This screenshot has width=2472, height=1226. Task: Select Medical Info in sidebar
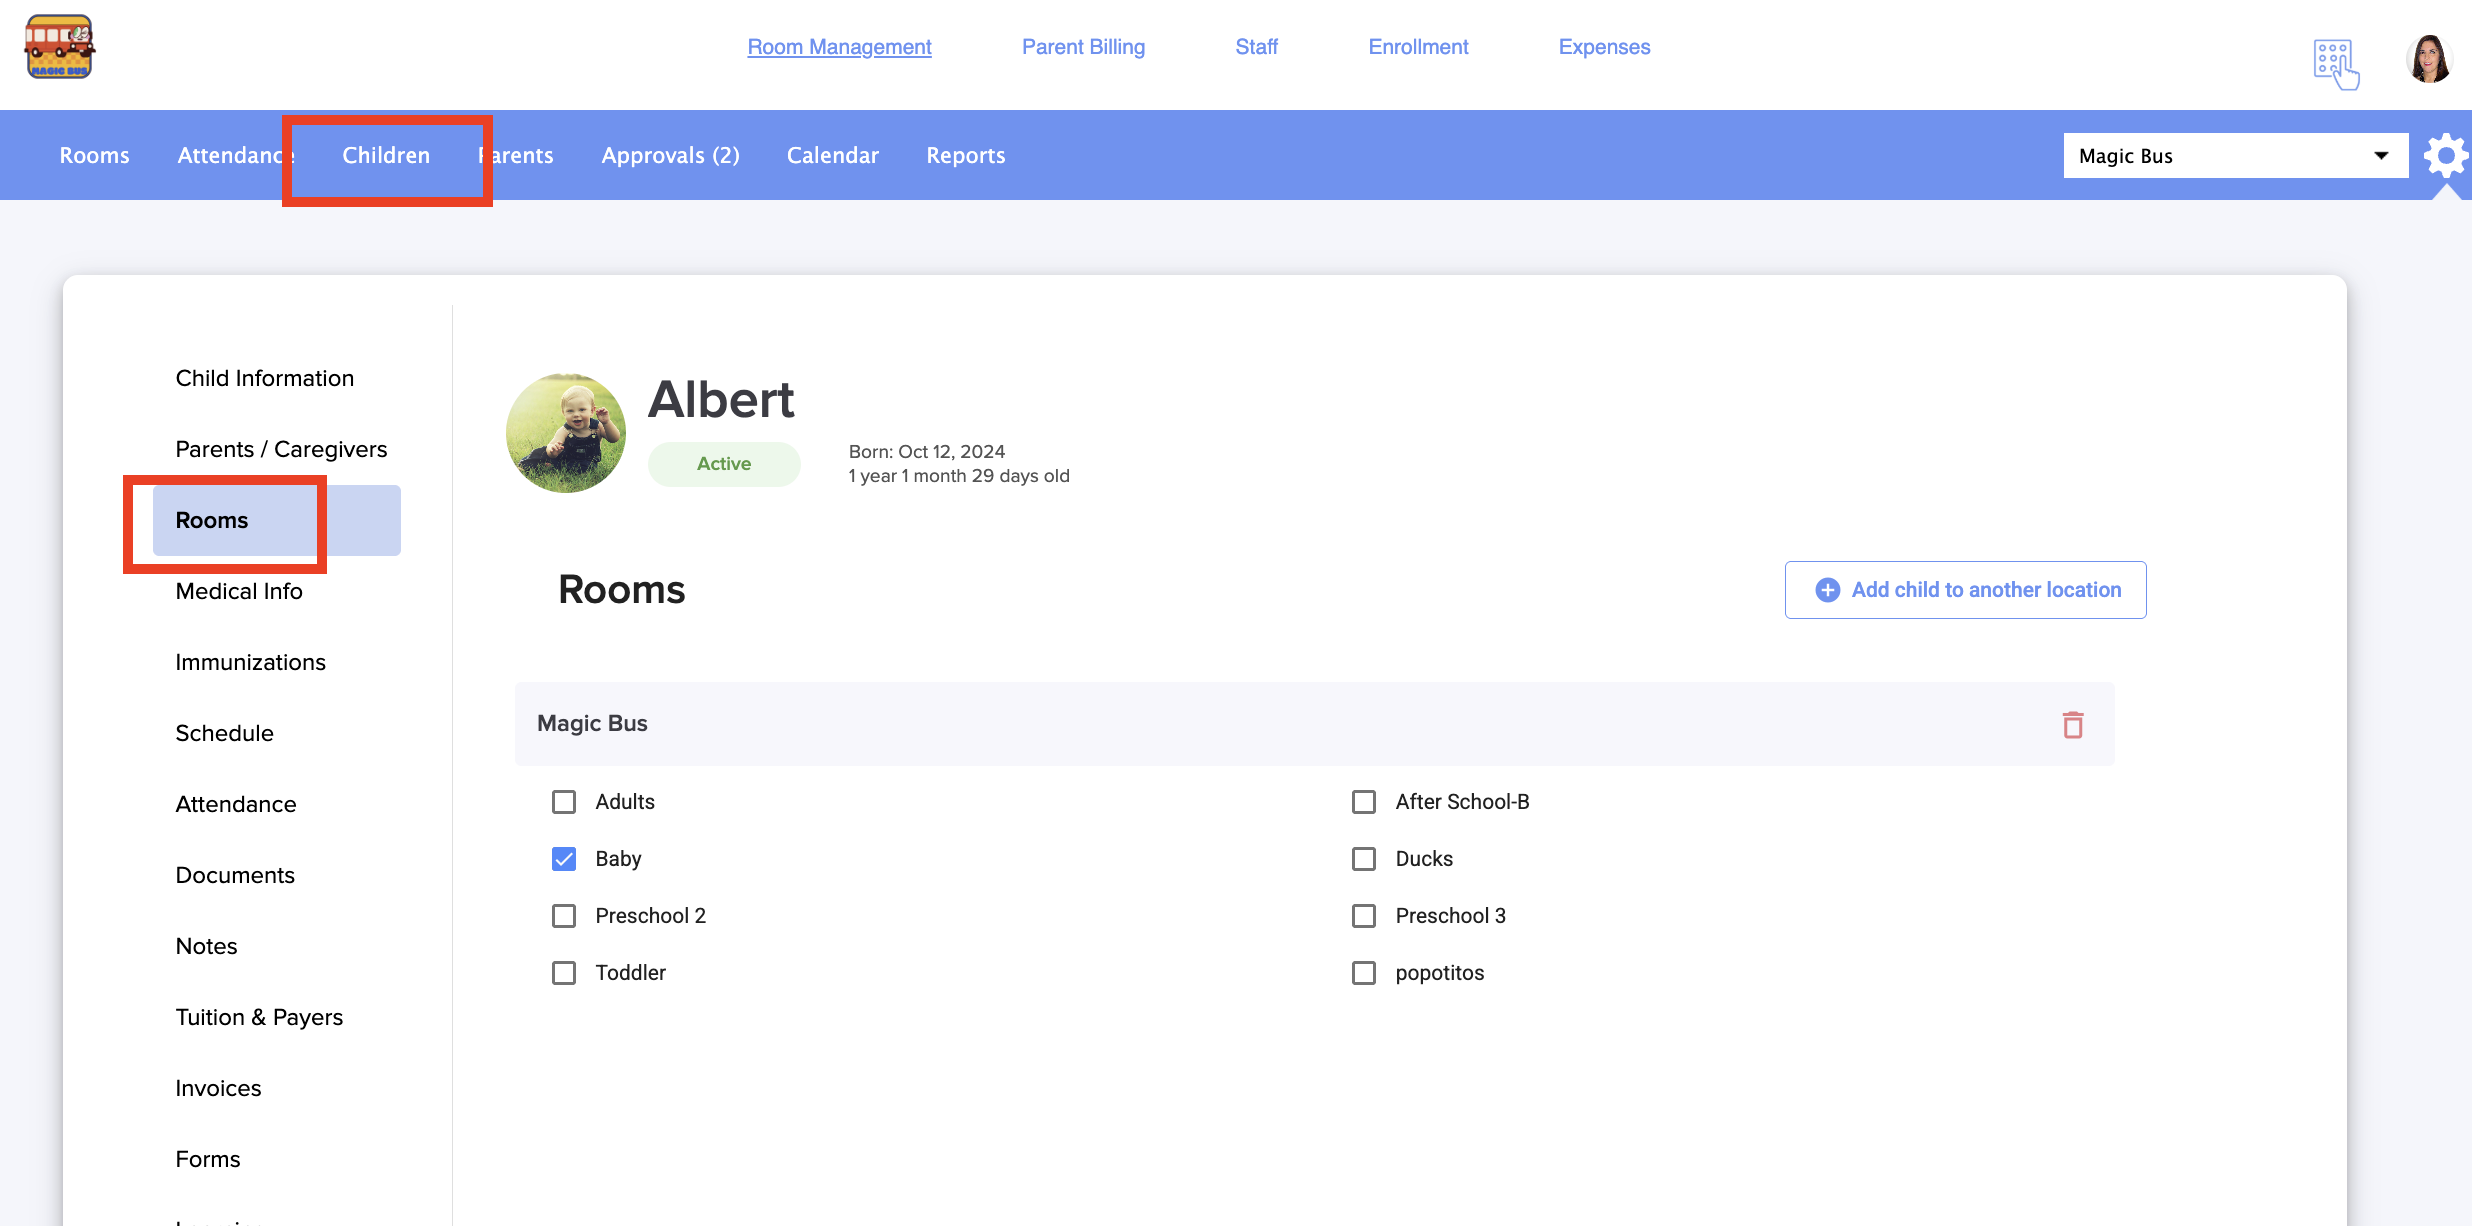point(239,591)
